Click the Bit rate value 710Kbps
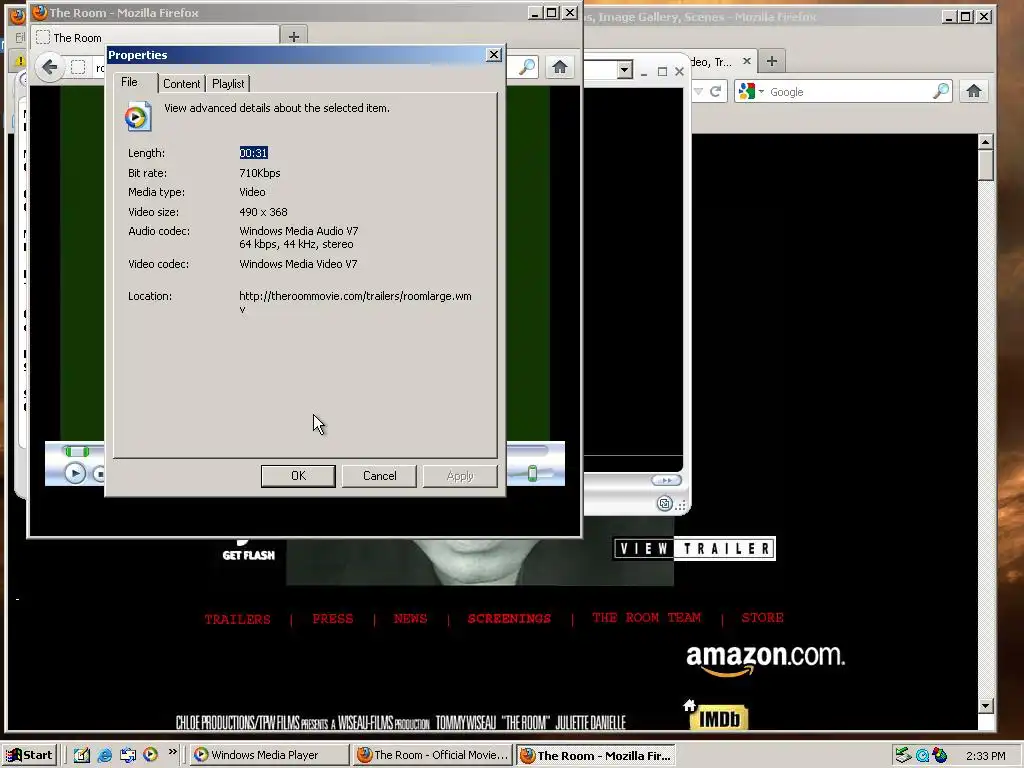 (259, 173)
